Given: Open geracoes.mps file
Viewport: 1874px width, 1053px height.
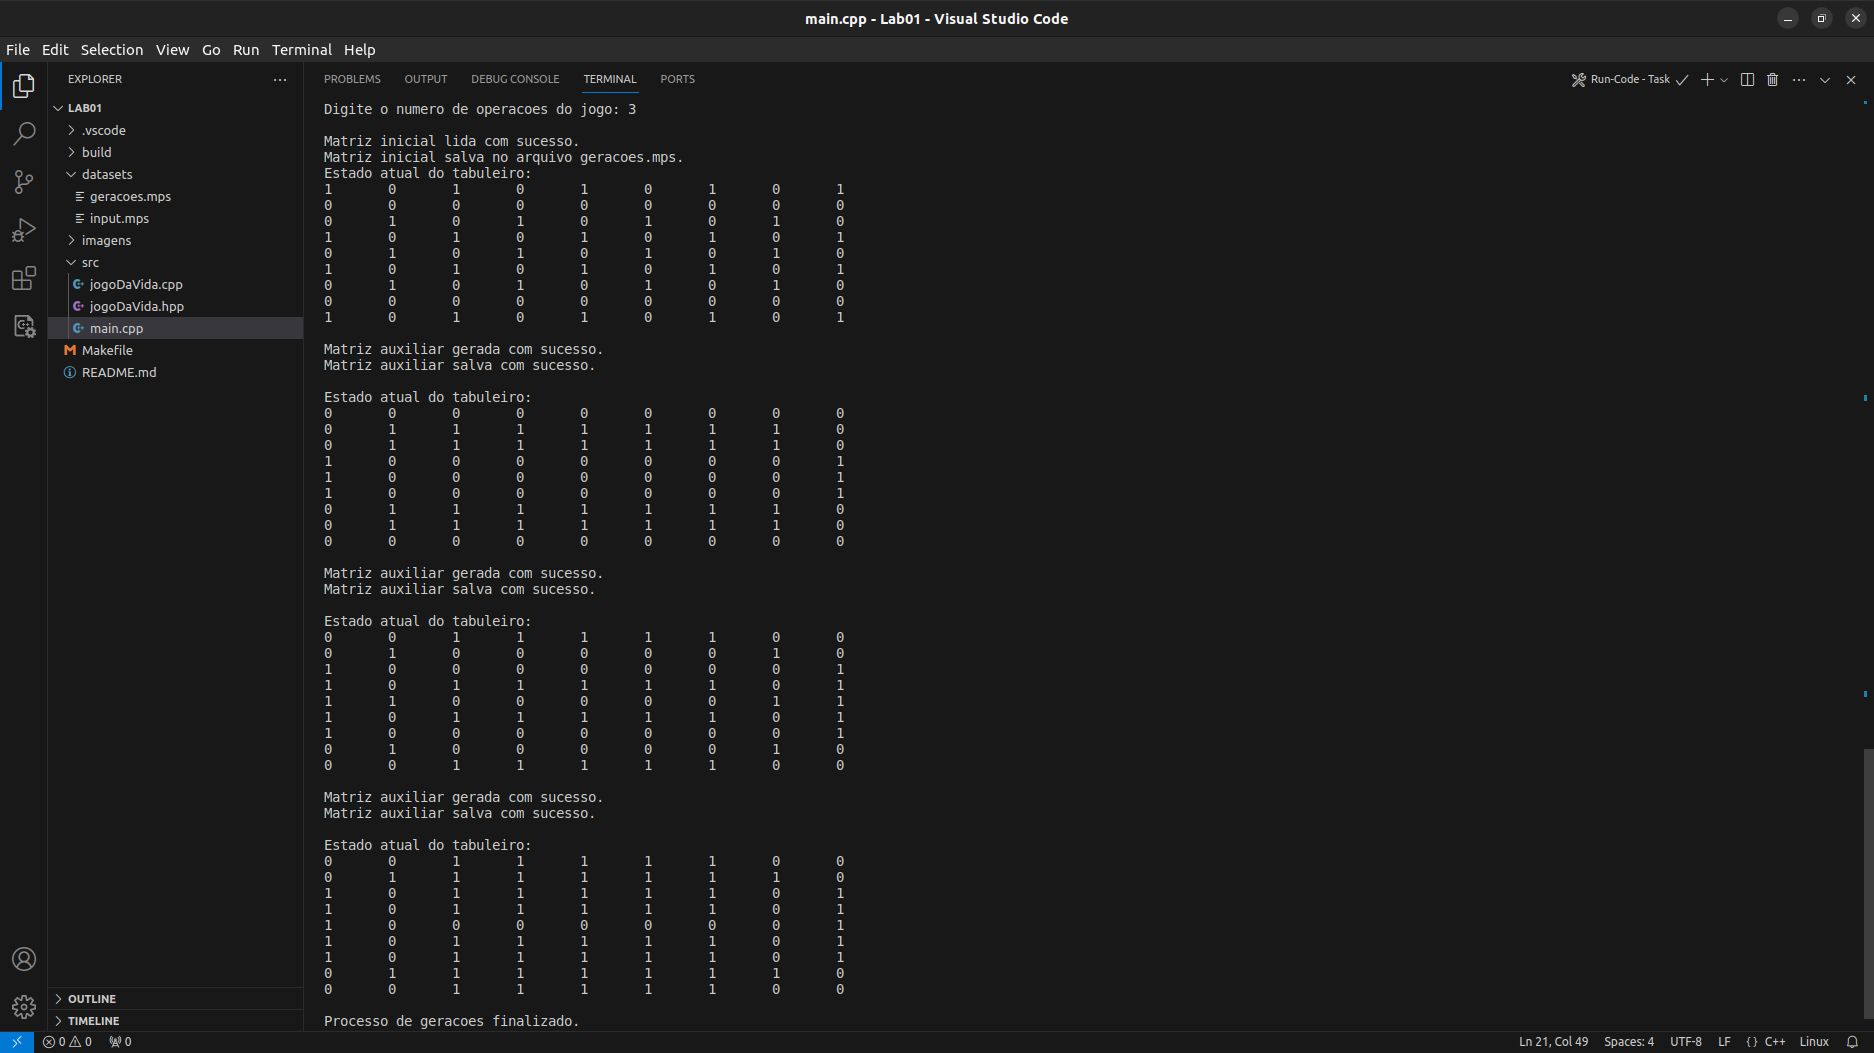Looking at the screenshot, I should tap(176, 196).
